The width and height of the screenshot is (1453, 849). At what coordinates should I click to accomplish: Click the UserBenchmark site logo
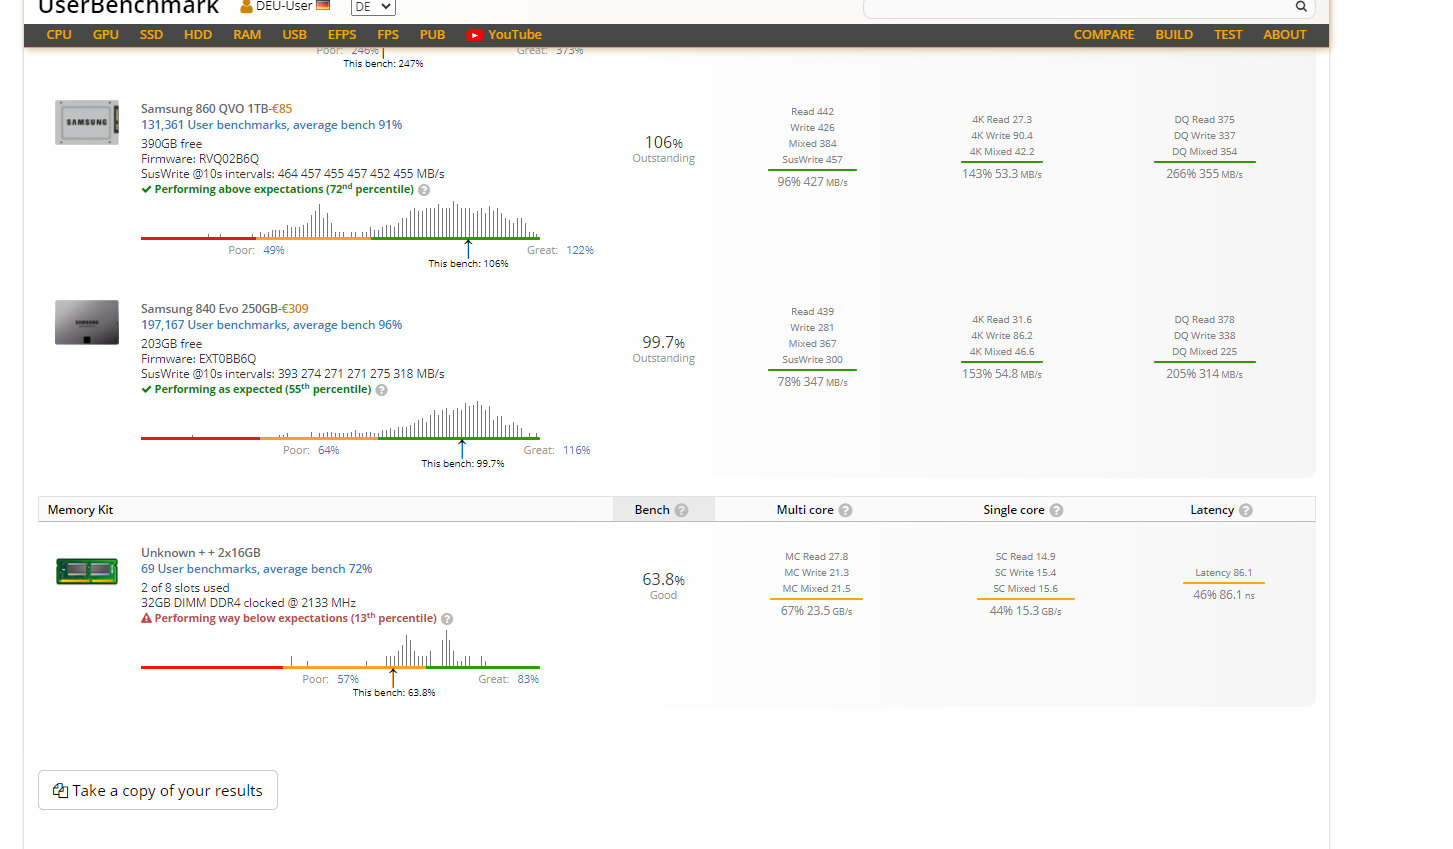coord(128,7)
